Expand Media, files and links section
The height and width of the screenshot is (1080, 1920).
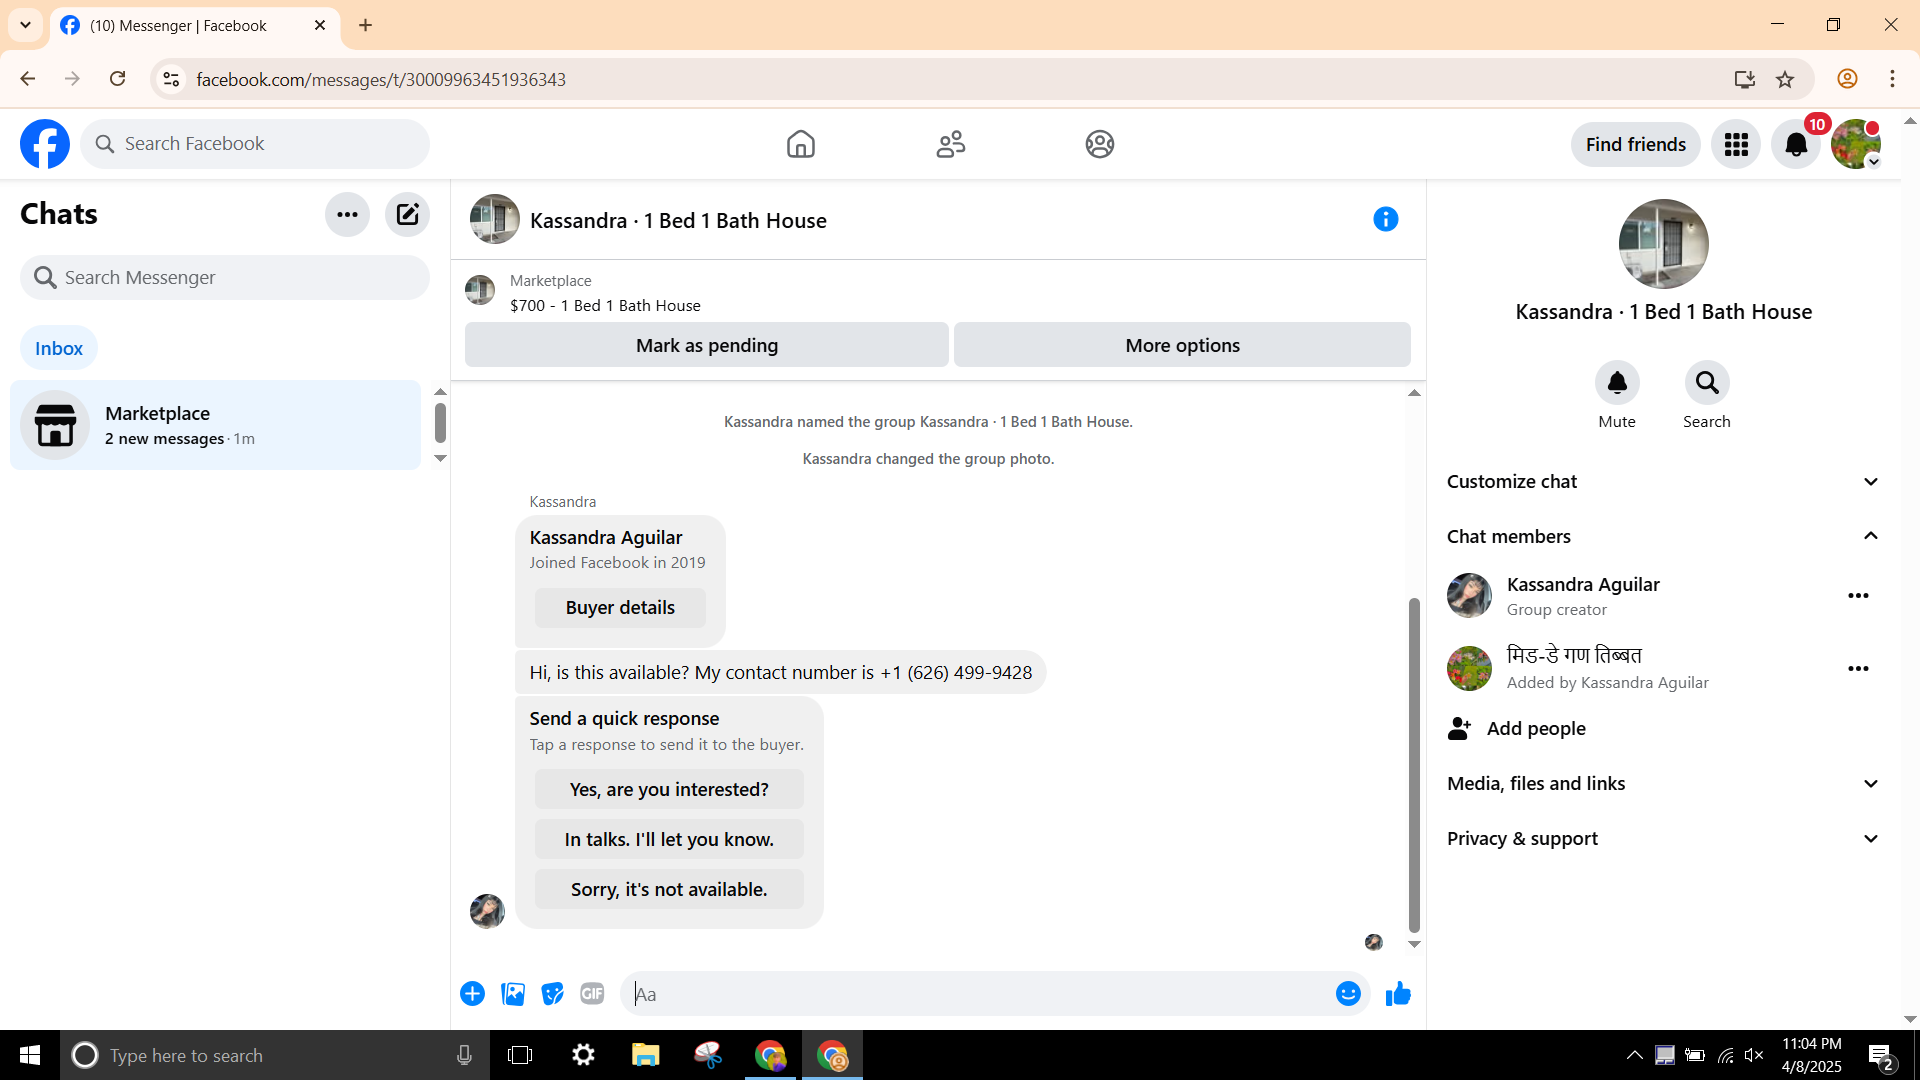(1663, 784)
